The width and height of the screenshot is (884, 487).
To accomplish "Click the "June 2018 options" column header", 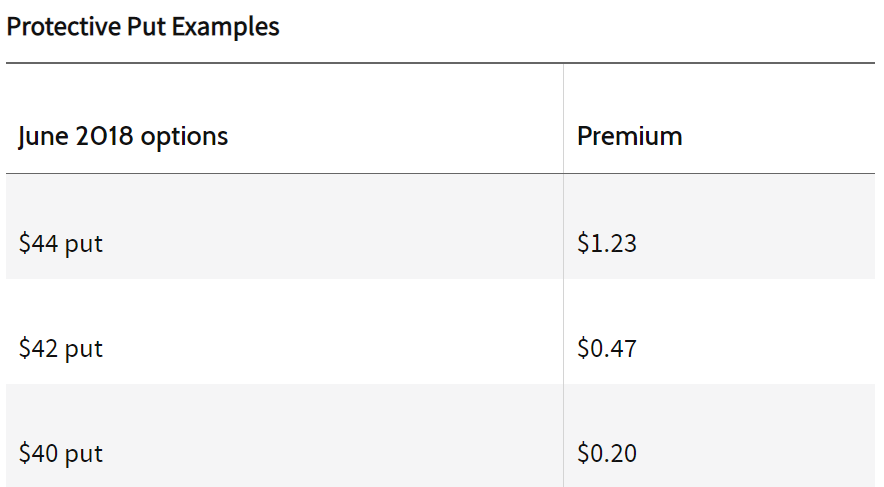I will pyautogui.click(x=123, y=136).
